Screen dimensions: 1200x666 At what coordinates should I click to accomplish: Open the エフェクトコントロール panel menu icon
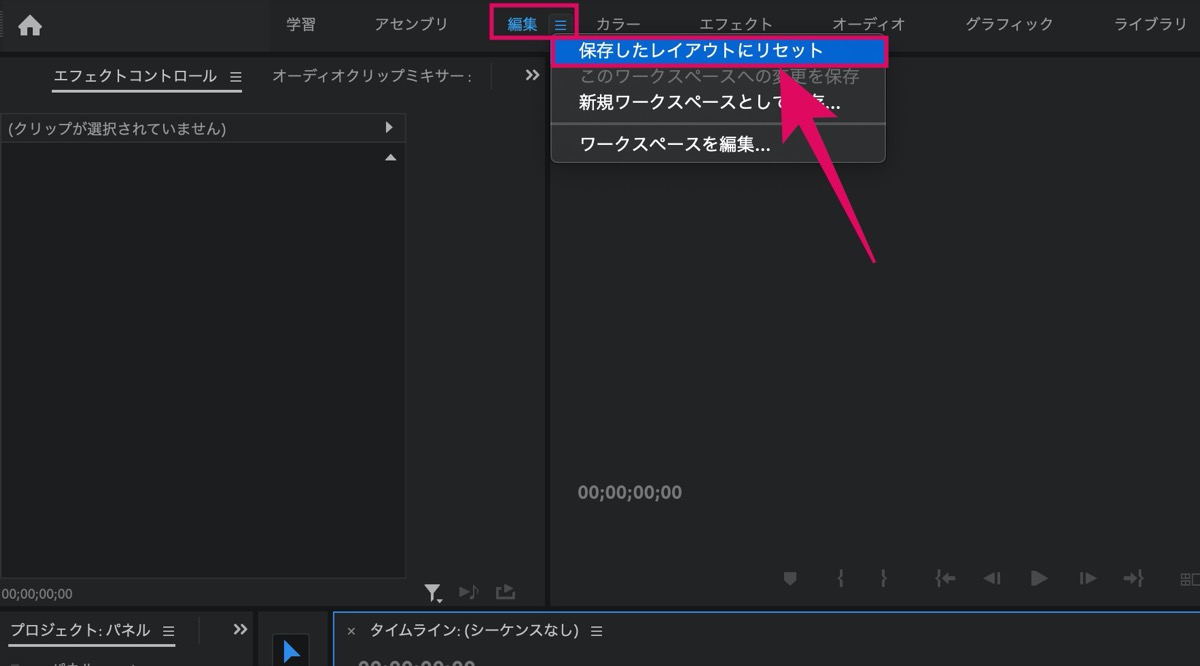tap(236, 77)
